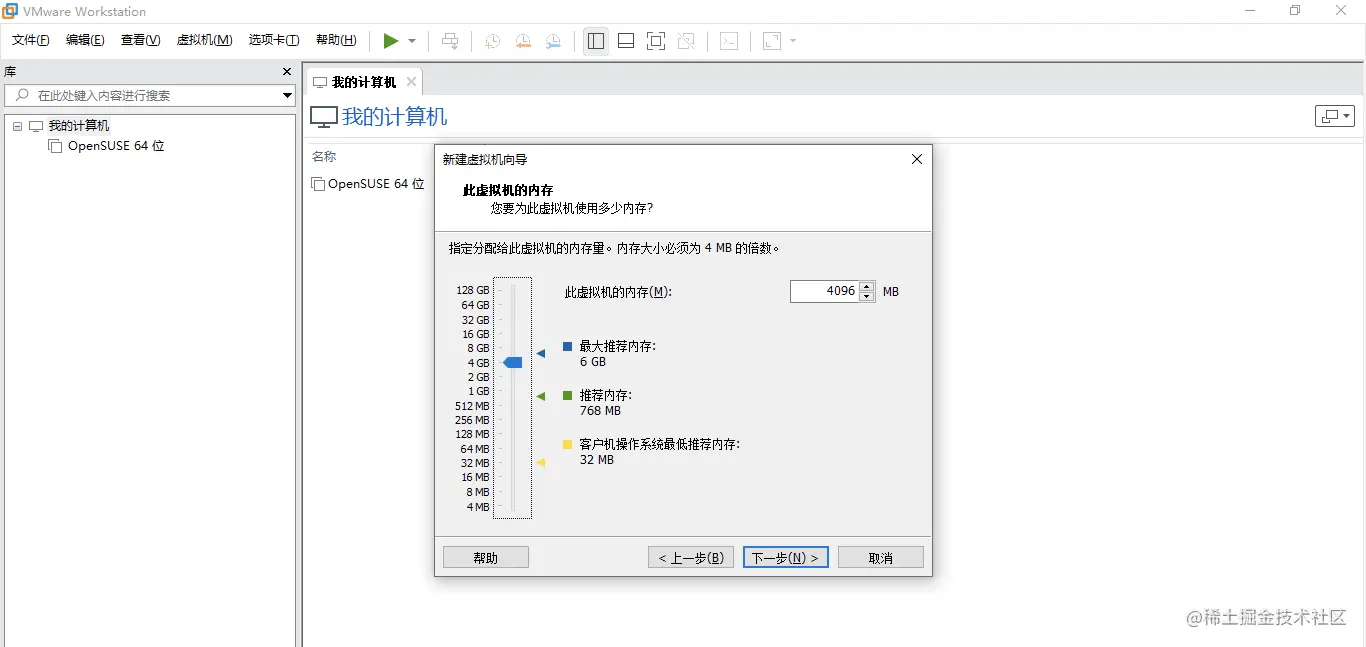Click the 256 MB slider scale label
1366x647 pixels.
(472, 420)
